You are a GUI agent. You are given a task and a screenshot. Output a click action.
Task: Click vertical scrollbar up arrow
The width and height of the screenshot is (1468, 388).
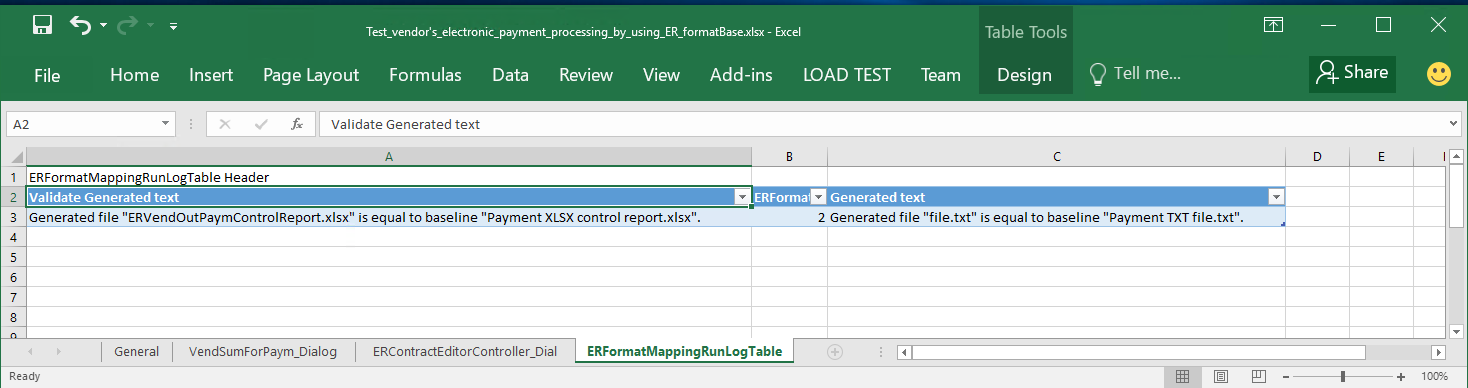tap(1455, 157)
